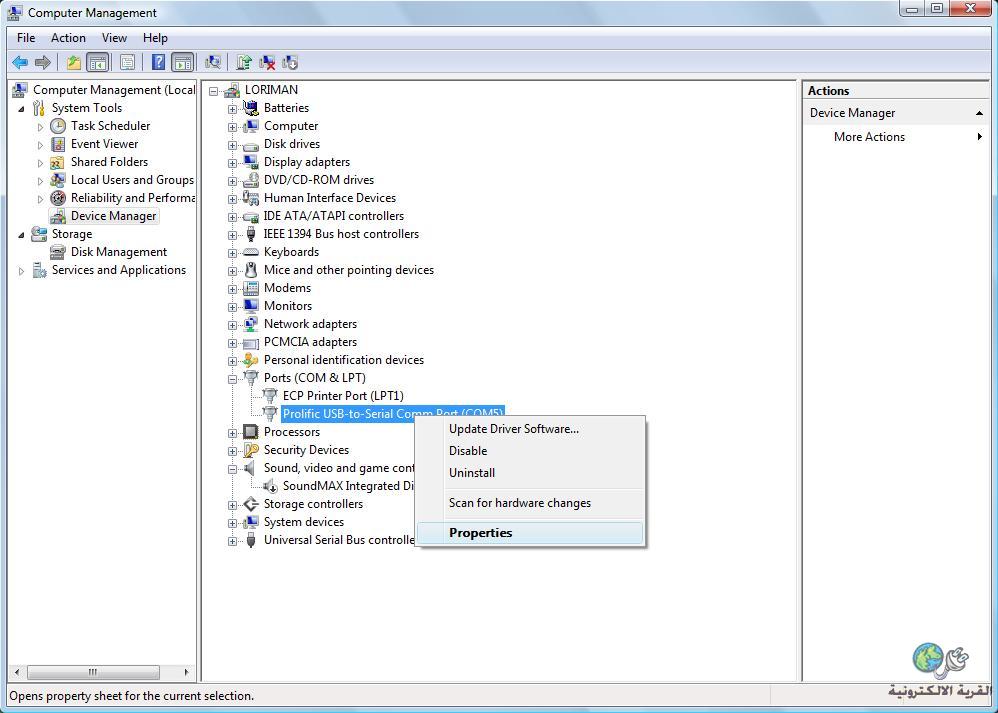This screenshot has width=998, height=713.
Task: Expand the Display adapters category
Action: (232, 163)
